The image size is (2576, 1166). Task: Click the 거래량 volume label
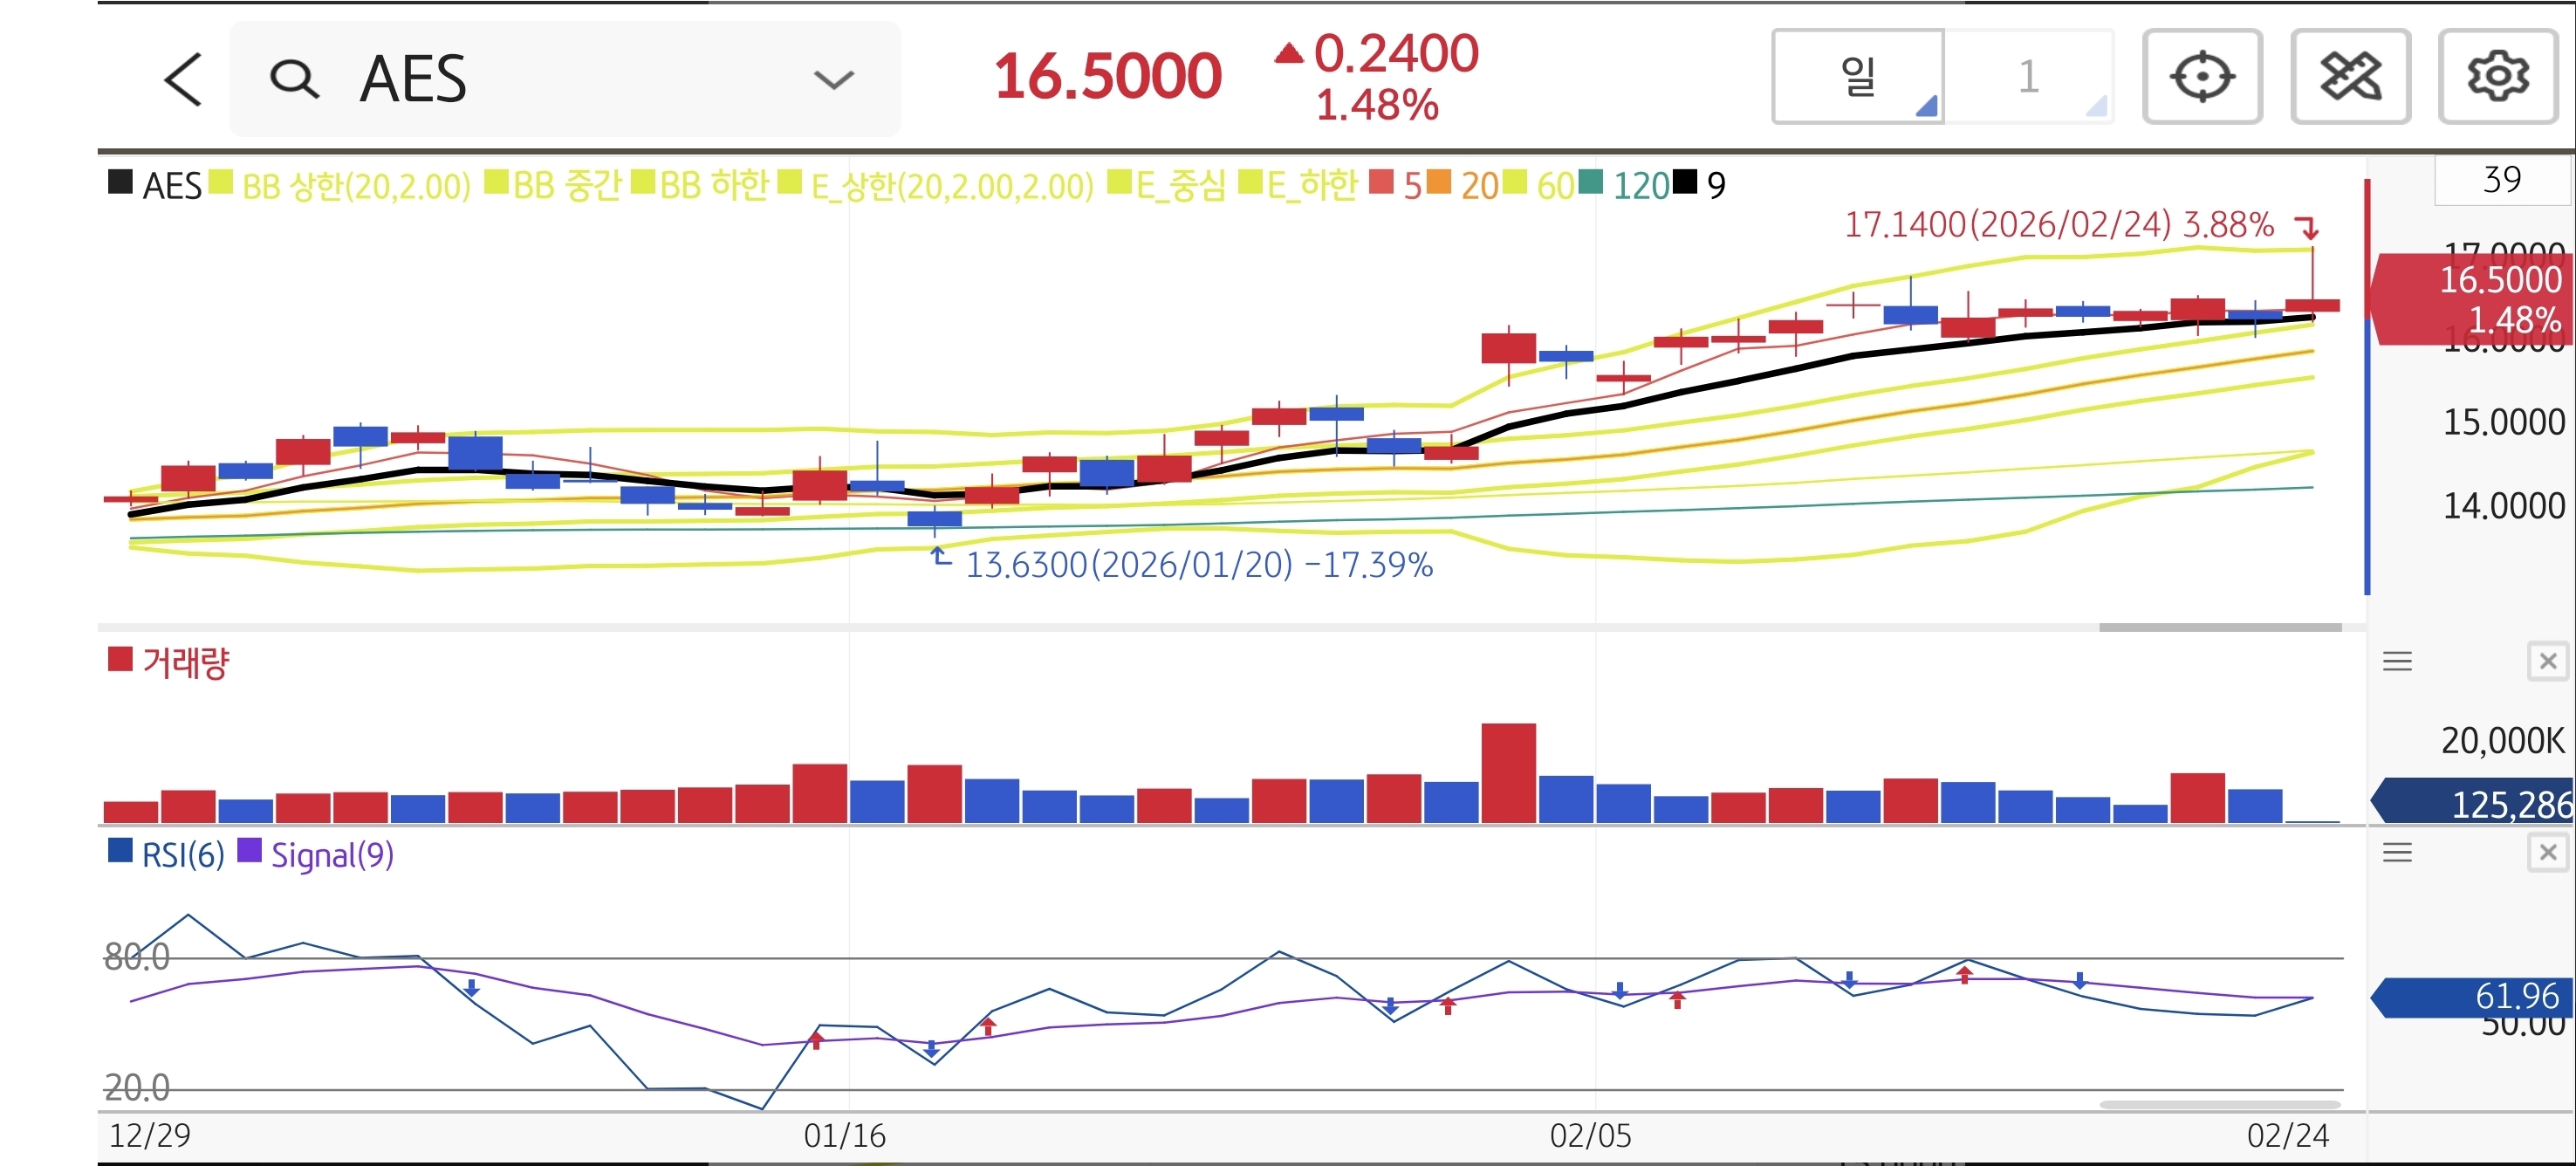(185, 662)
